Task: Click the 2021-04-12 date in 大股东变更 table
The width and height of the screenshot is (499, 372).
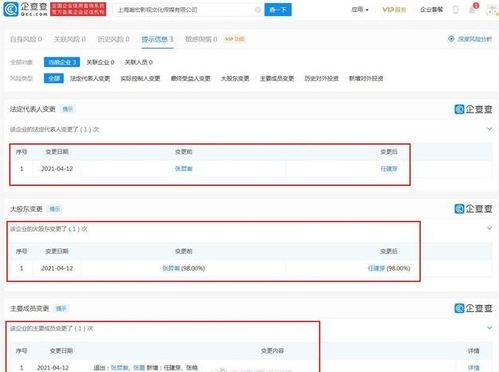Action: (57, 268)
